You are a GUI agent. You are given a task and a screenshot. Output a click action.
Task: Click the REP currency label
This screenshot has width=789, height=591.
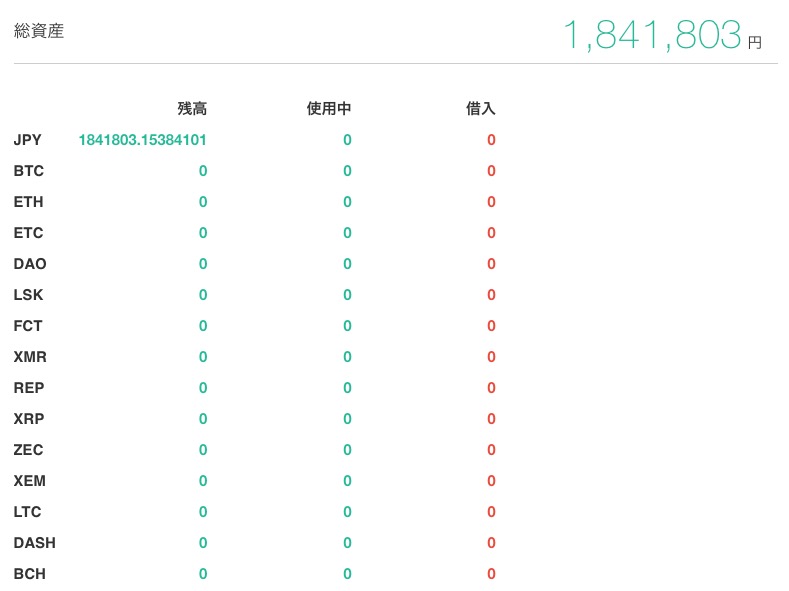pyautogui.click(x=29, y=388)
